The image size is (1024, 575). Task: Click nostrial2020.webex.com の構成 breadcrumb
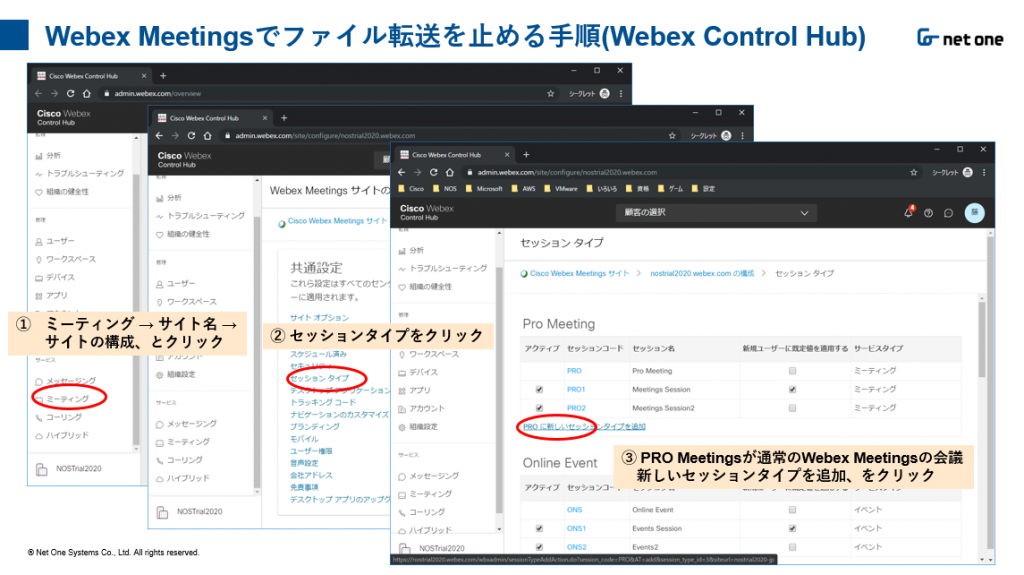(702, 274)
